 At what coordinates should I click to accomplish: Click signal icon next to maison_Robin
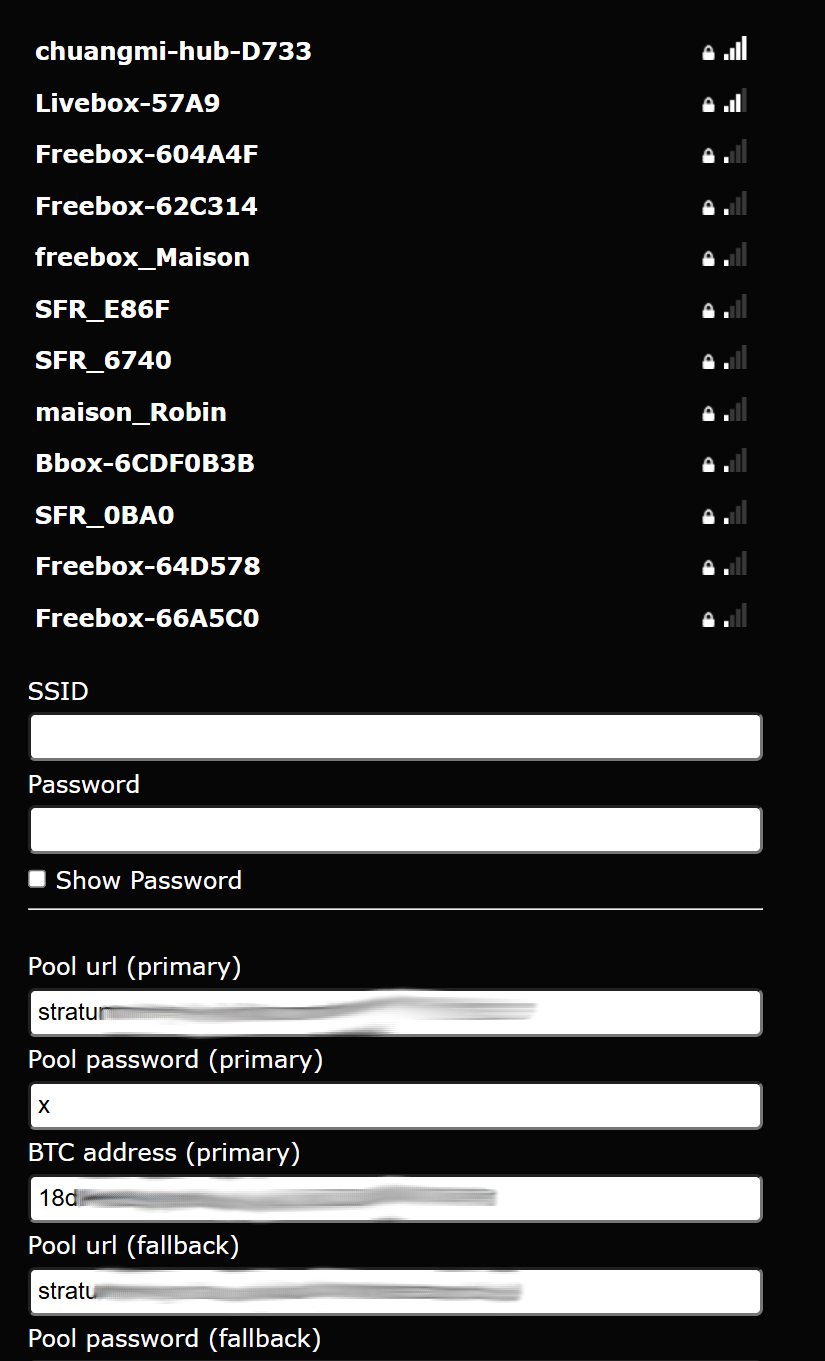tap(736, 410)
